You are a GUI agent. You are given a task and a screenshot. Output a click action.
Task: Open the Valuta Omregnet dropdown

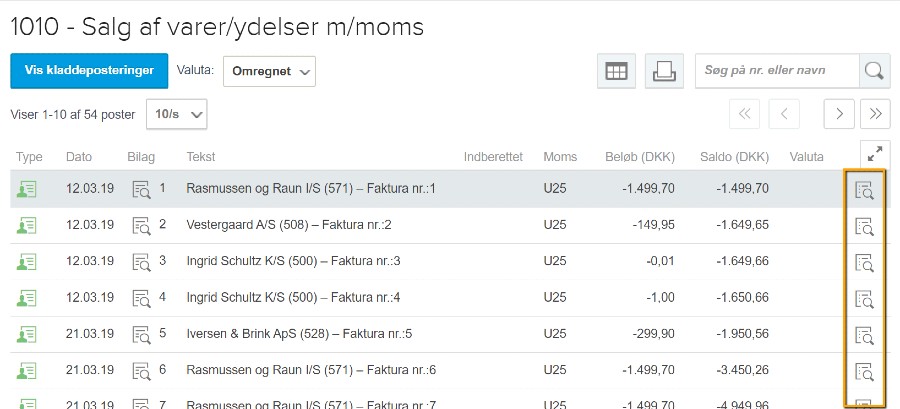coord(269,72)
